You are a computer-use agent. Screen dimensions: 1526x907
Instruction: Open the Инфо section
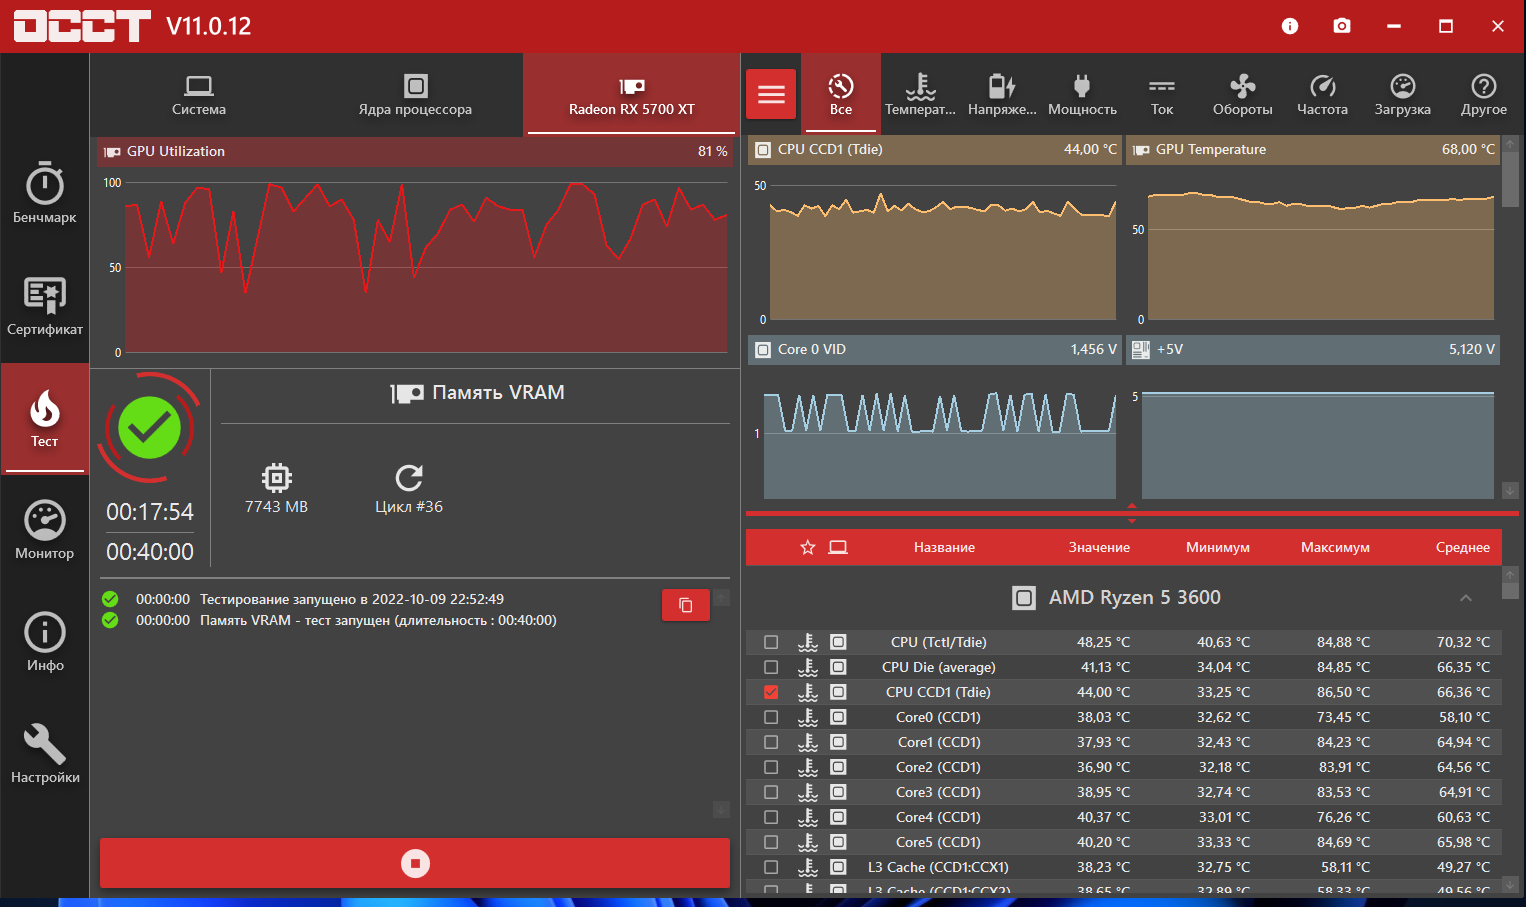point(45,642)
